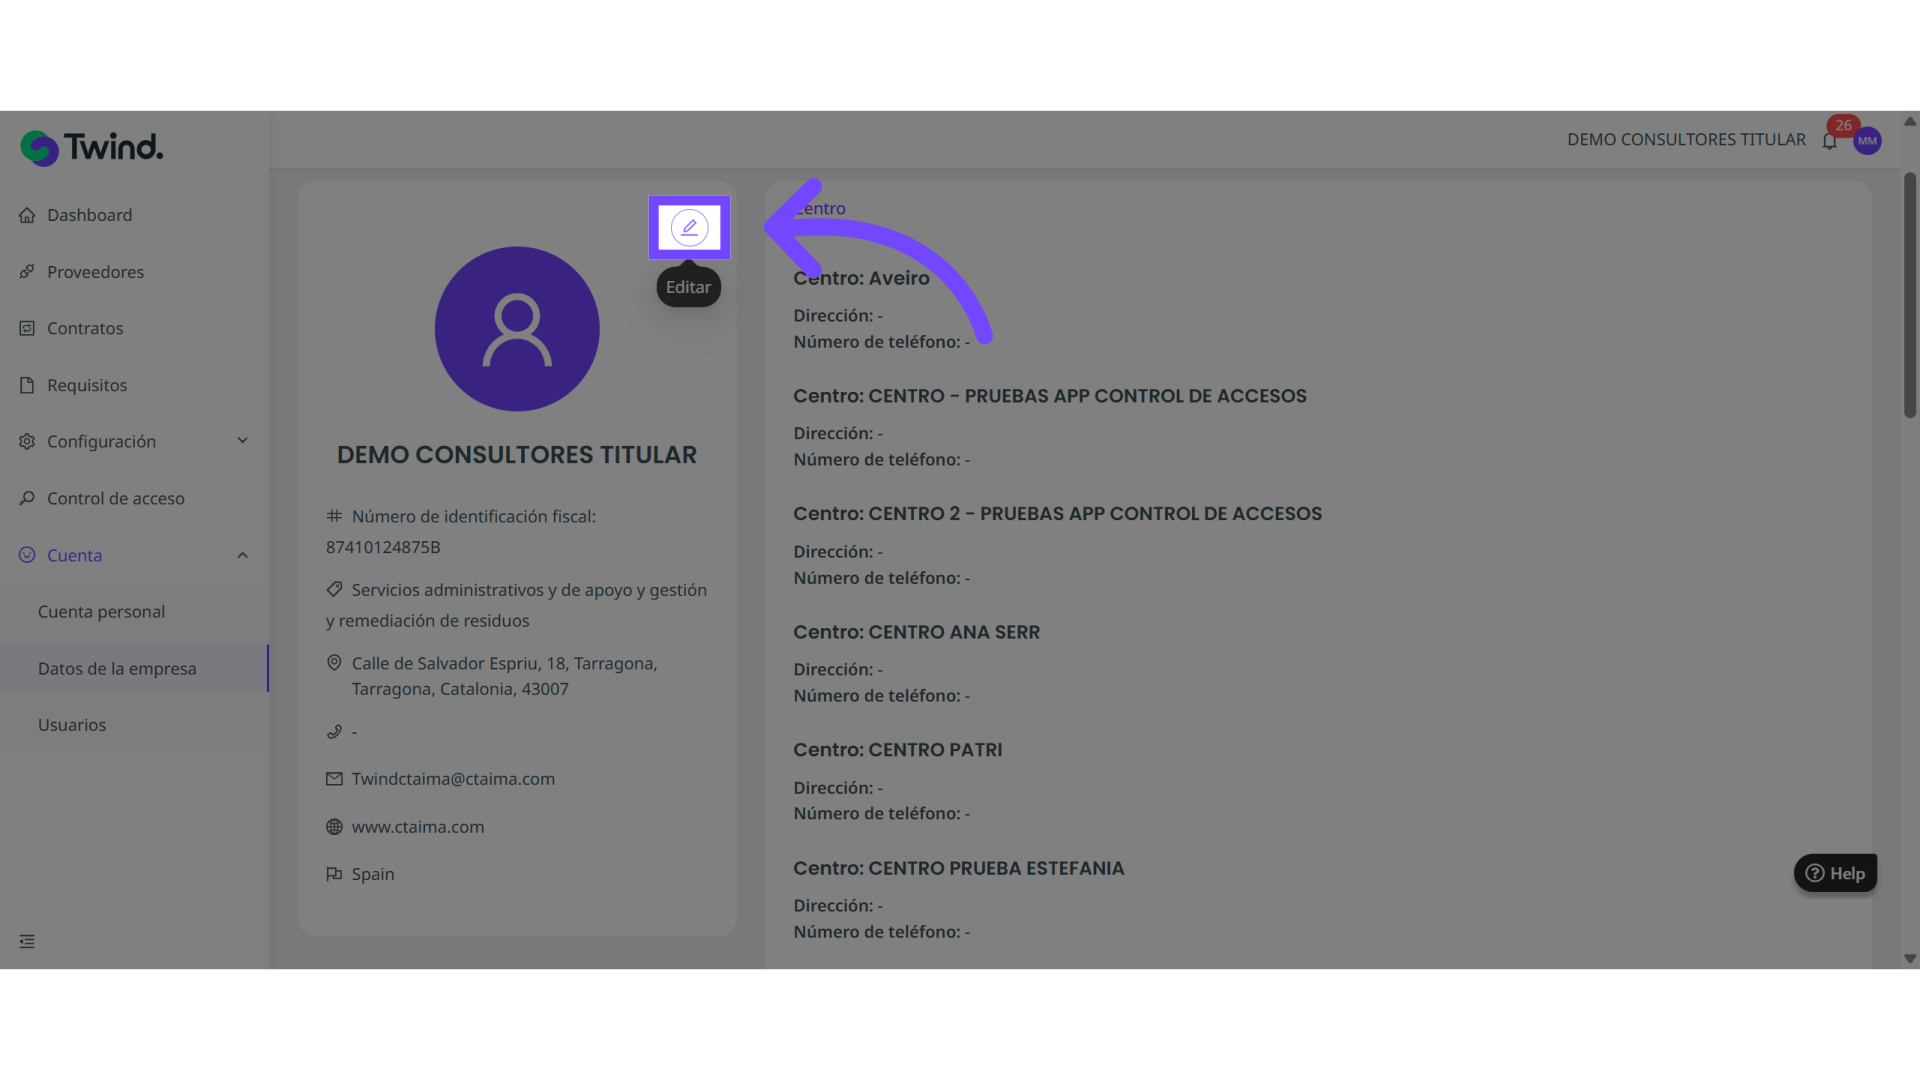The width and height of the screenshot is (1920, 1080).
Task: Click Calle de Salvador Espriu address
Action: [x=504, y=676]
